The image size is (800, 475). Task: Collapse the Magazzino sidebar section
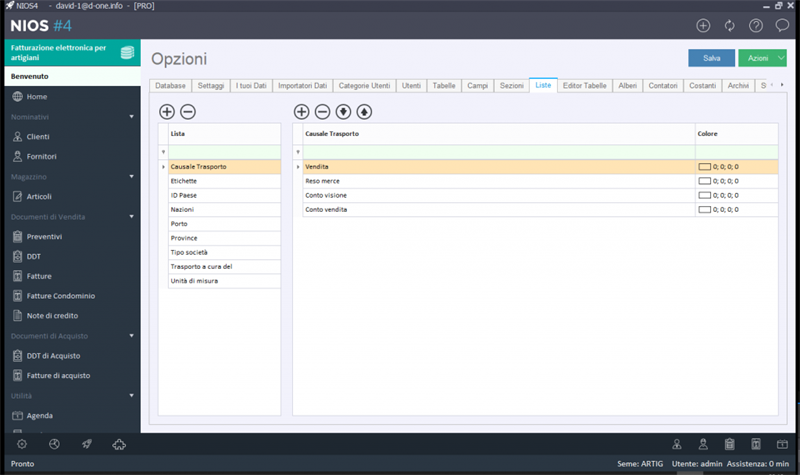coord(132,177)
